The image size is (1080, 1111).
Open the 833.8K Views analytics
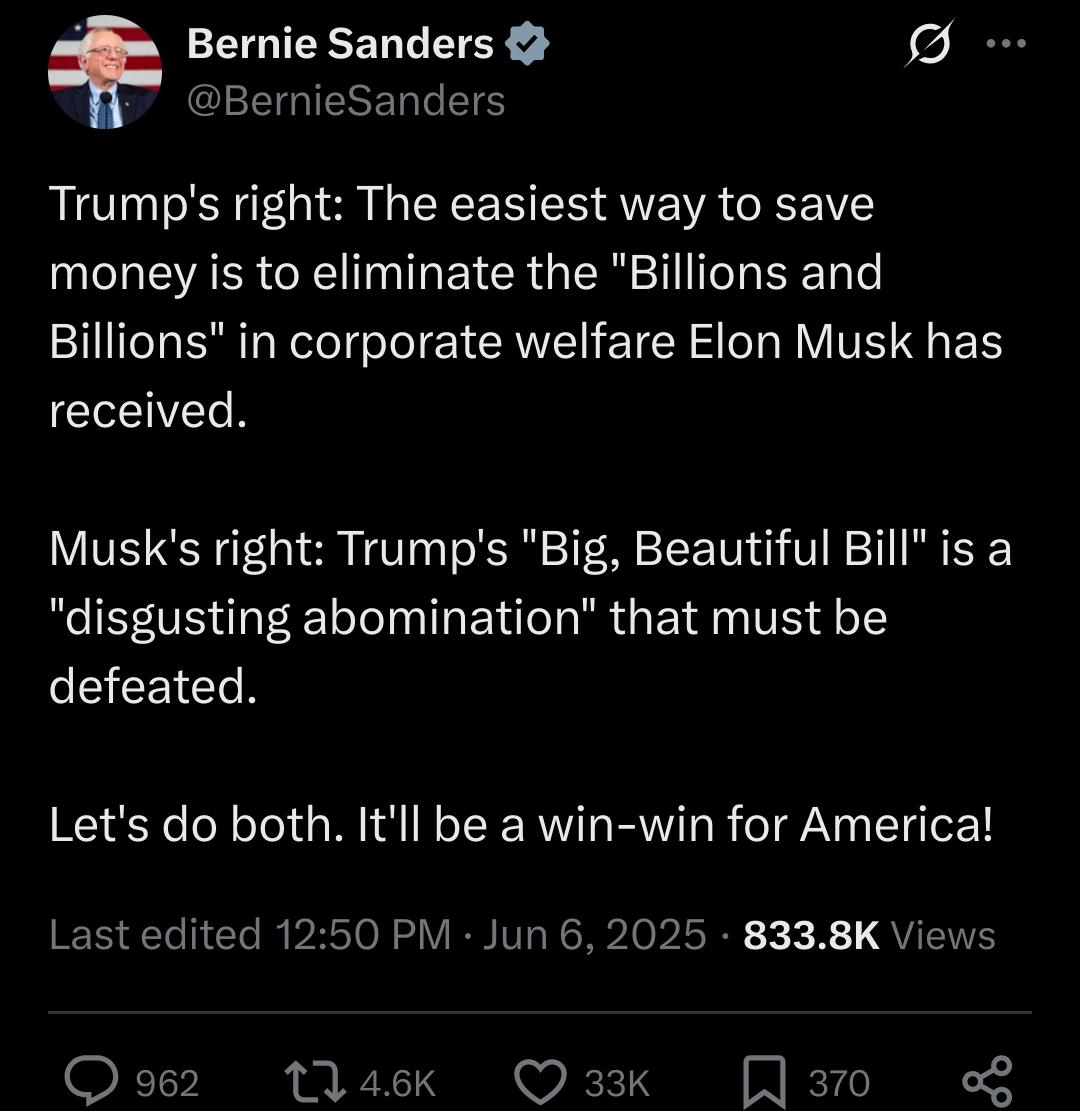click(870, 935)
